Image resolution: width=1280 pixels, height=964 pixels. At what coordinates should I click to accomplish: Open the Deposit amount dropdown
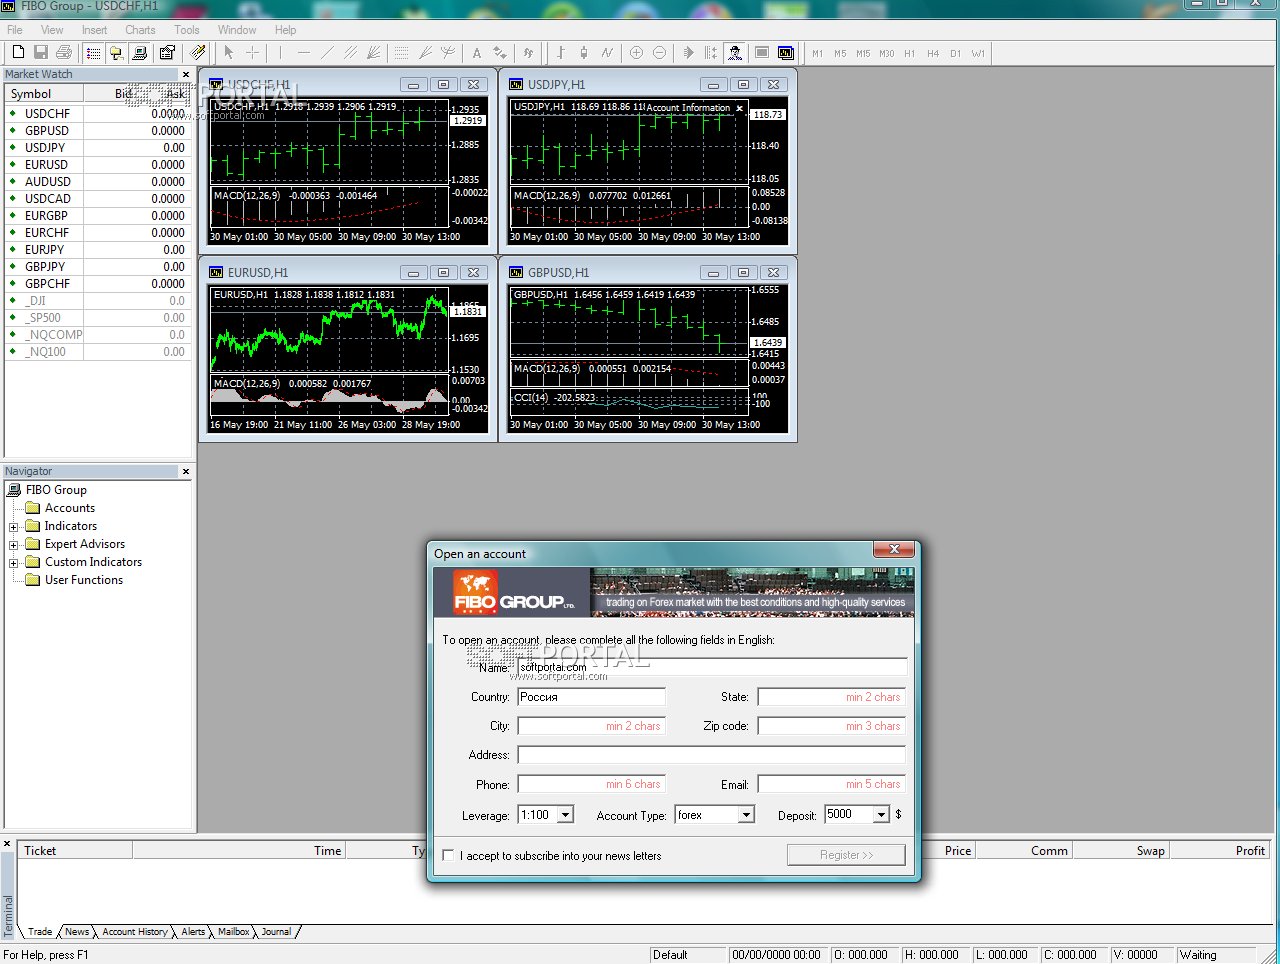[x=881, y=815]
